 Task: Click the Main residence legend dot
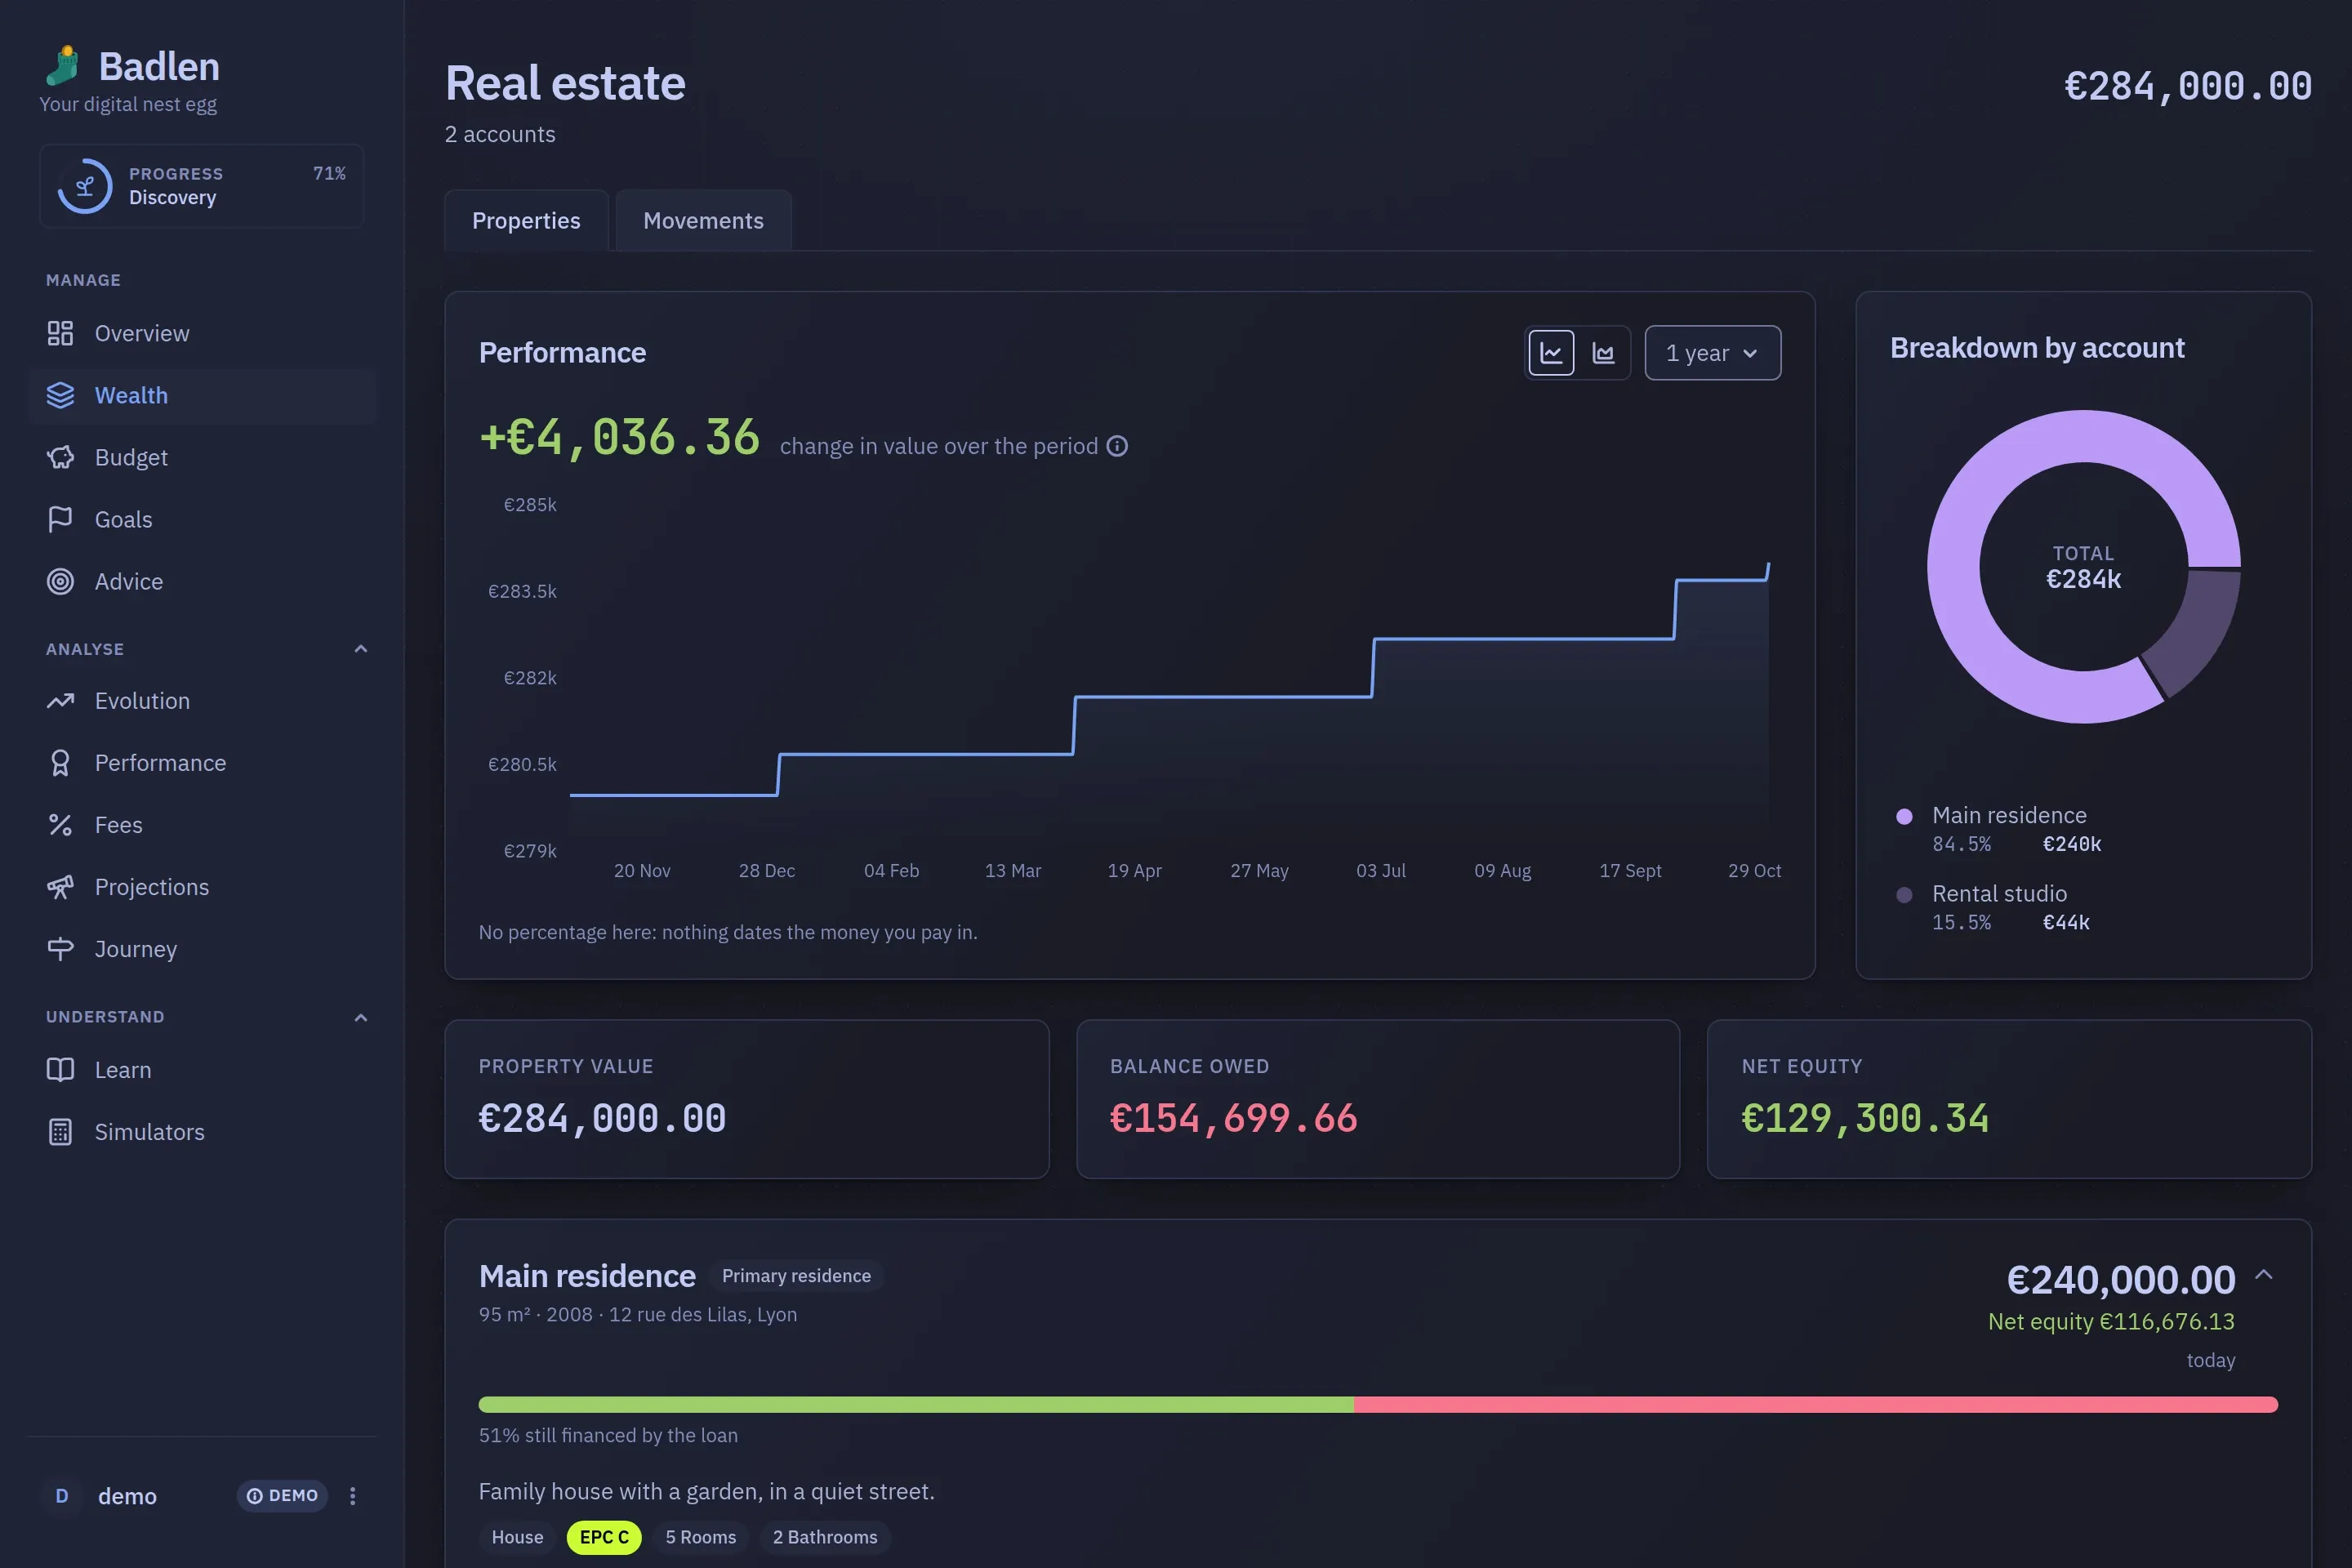click(x=1904, y=816)
